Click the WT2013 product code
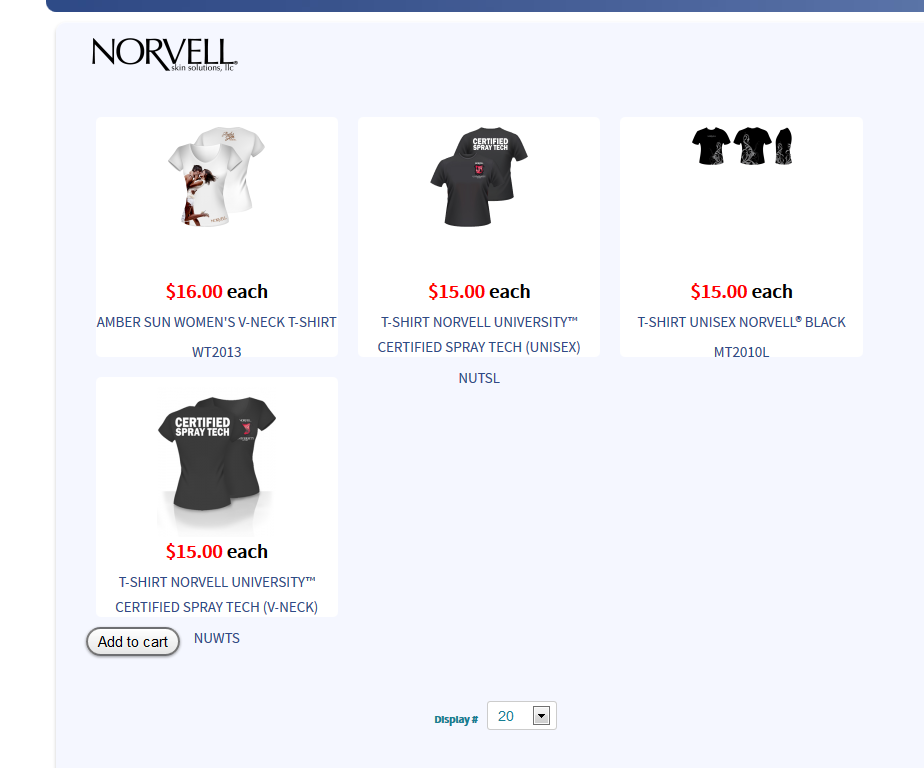This screenshot has height=768, width=924. click(x=216, y=352)
